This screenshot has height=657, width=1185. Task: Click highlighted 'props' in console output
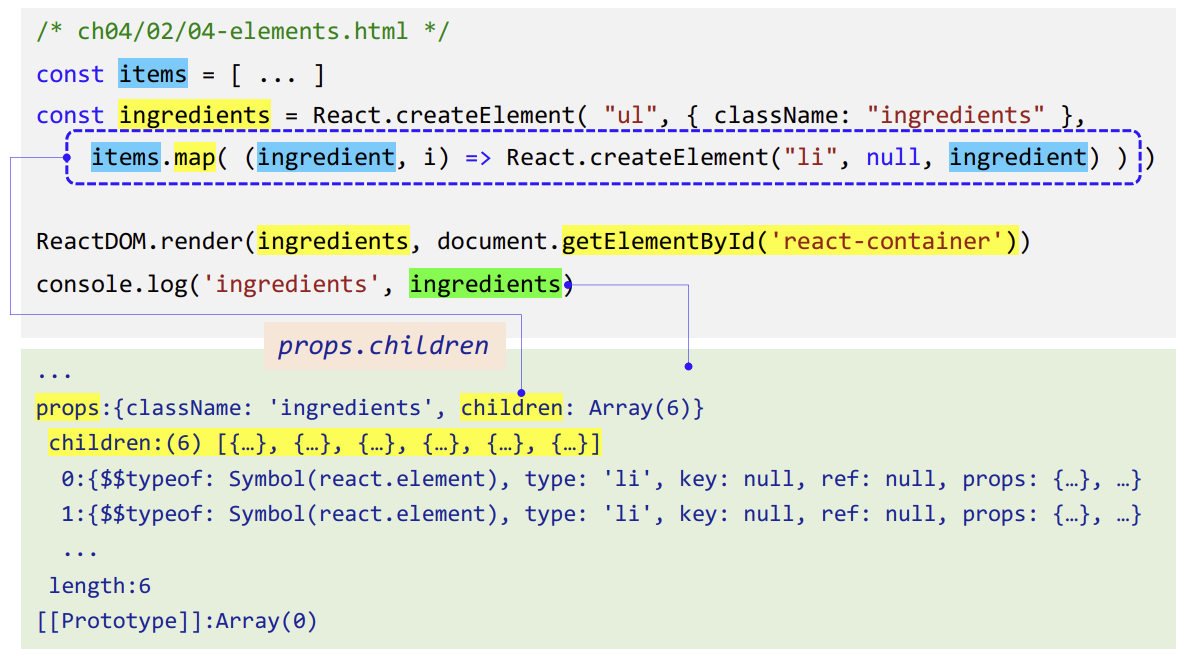[x=68, y=408]
